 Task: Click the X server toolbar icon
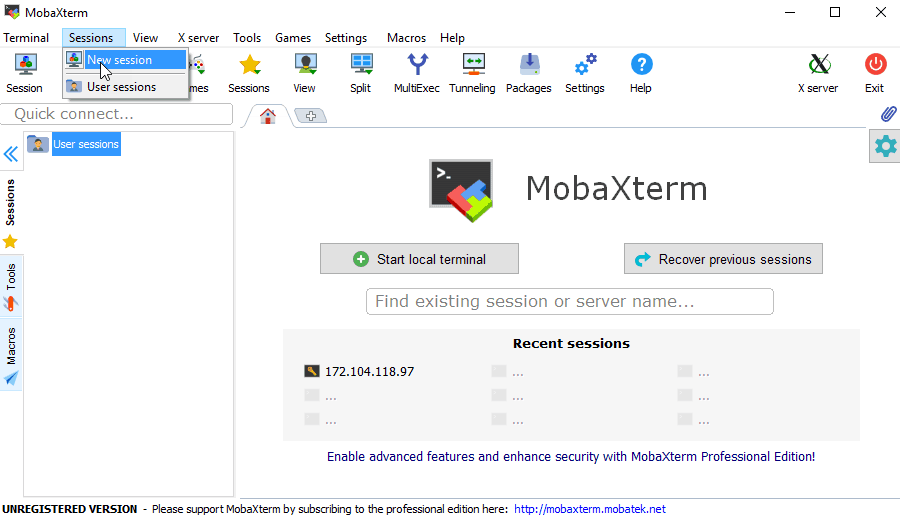click(818, 73)
